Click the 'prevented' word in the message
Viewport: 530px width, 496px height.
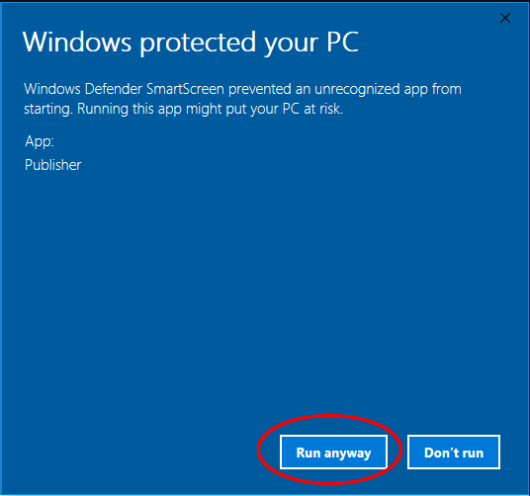[x=260, y=90]
